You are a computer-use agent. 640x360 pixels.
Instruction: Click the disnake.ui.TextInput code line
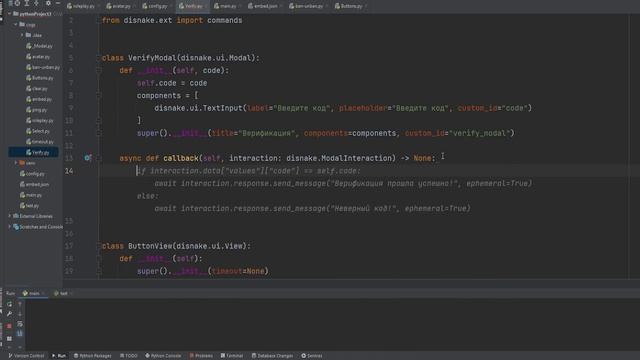point(343,108)
